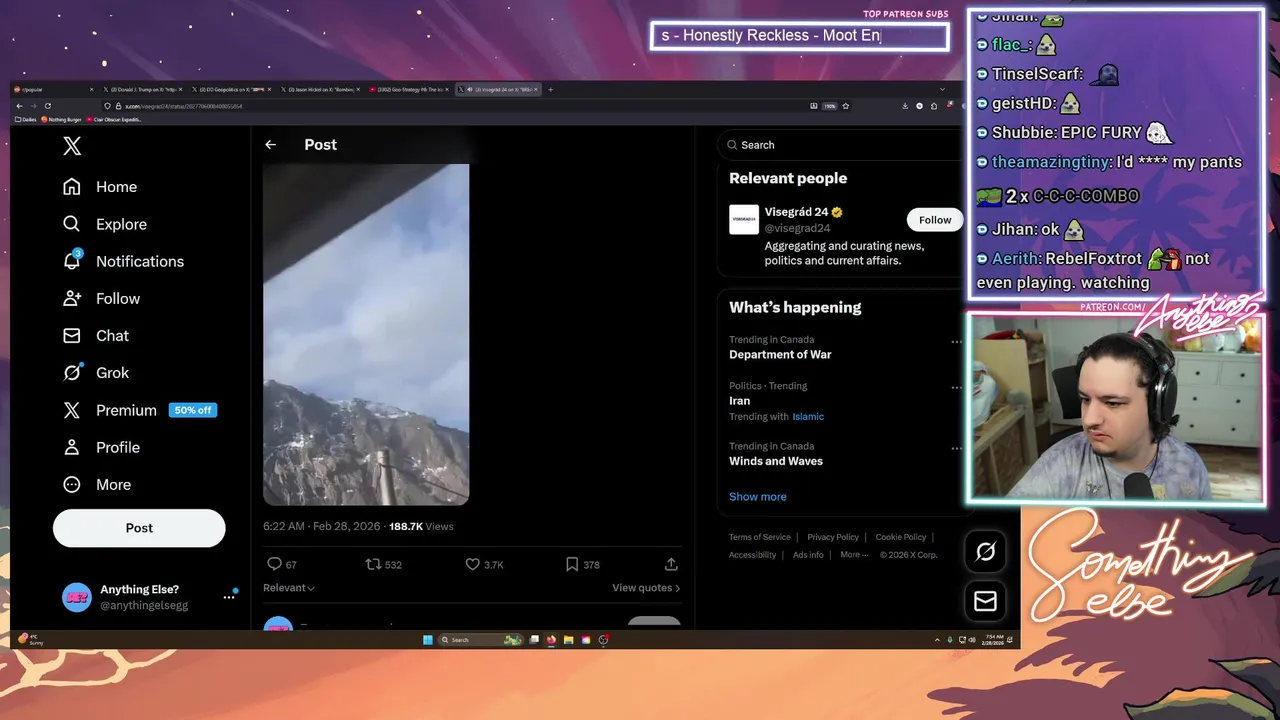This screenshot has height=720, width=1280.
Task: Open the Accessibility footer link
Action: point(752,555)
